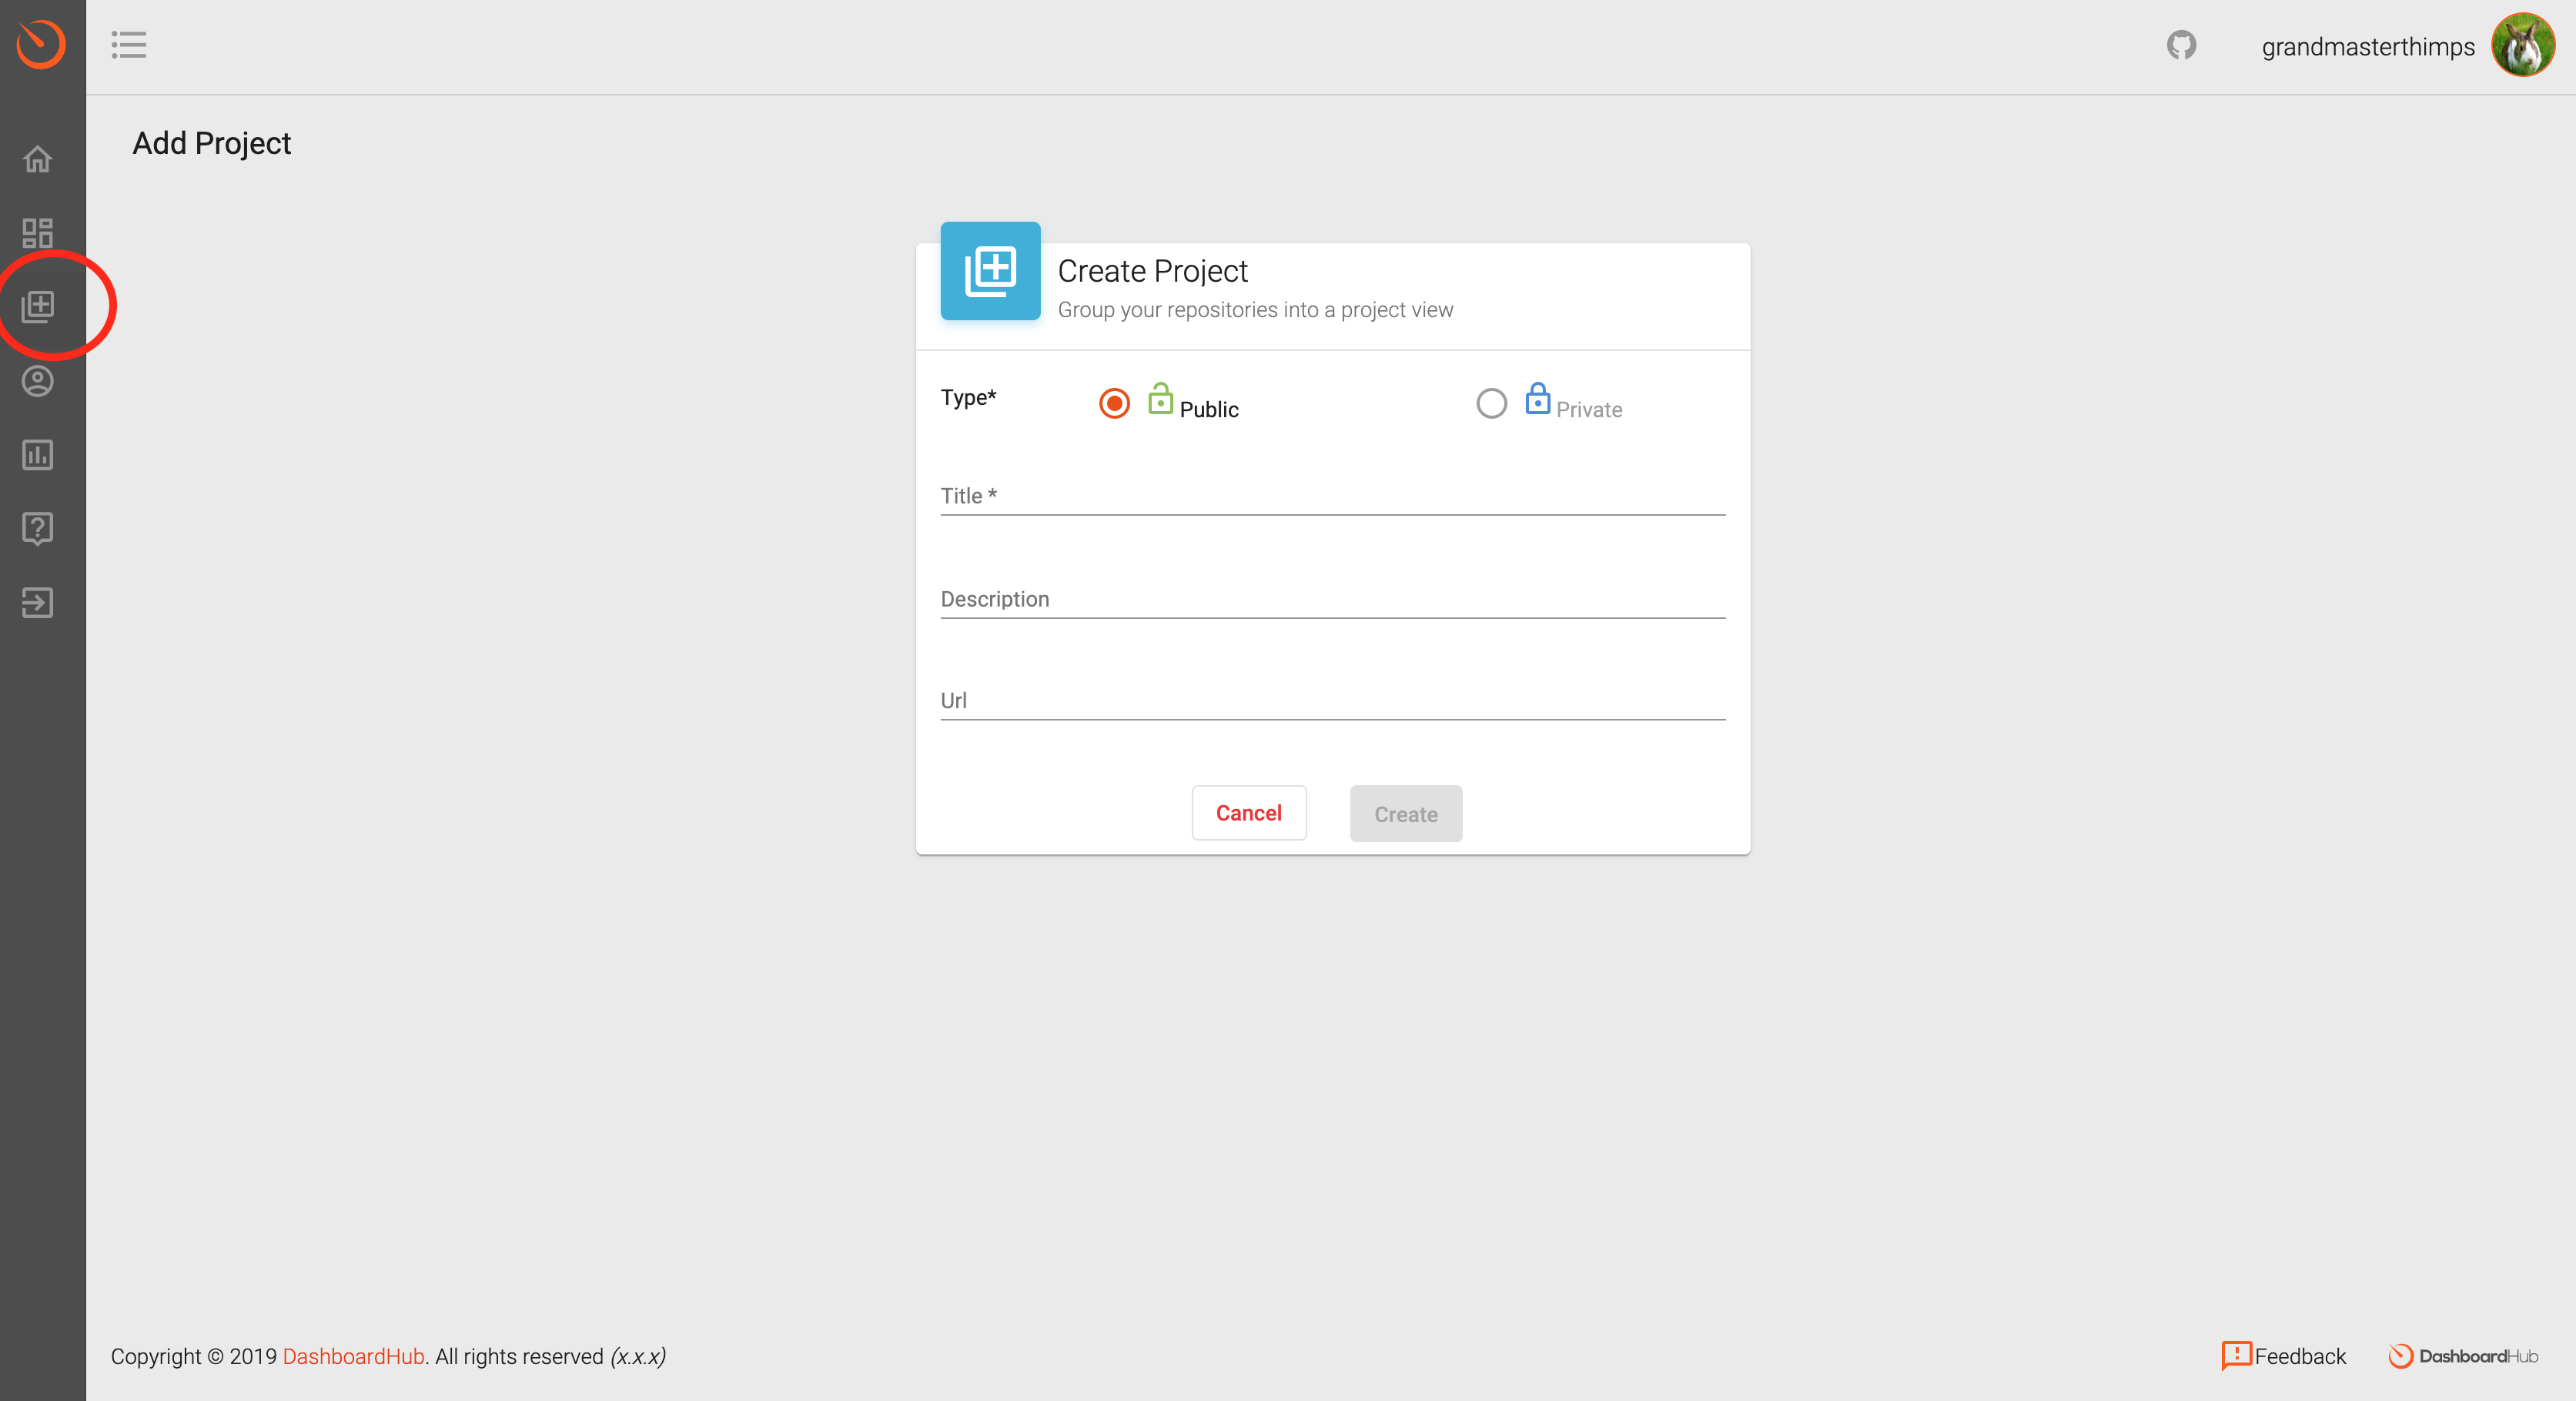The image size is (2576, 1401).
Task: Select the Public project type
Action: tap(1113, 404)
